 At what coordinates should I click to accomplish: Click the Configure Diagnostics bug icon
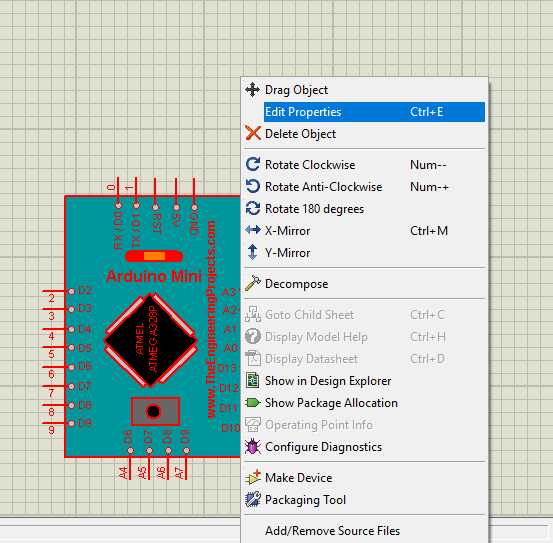click(253, 446)
